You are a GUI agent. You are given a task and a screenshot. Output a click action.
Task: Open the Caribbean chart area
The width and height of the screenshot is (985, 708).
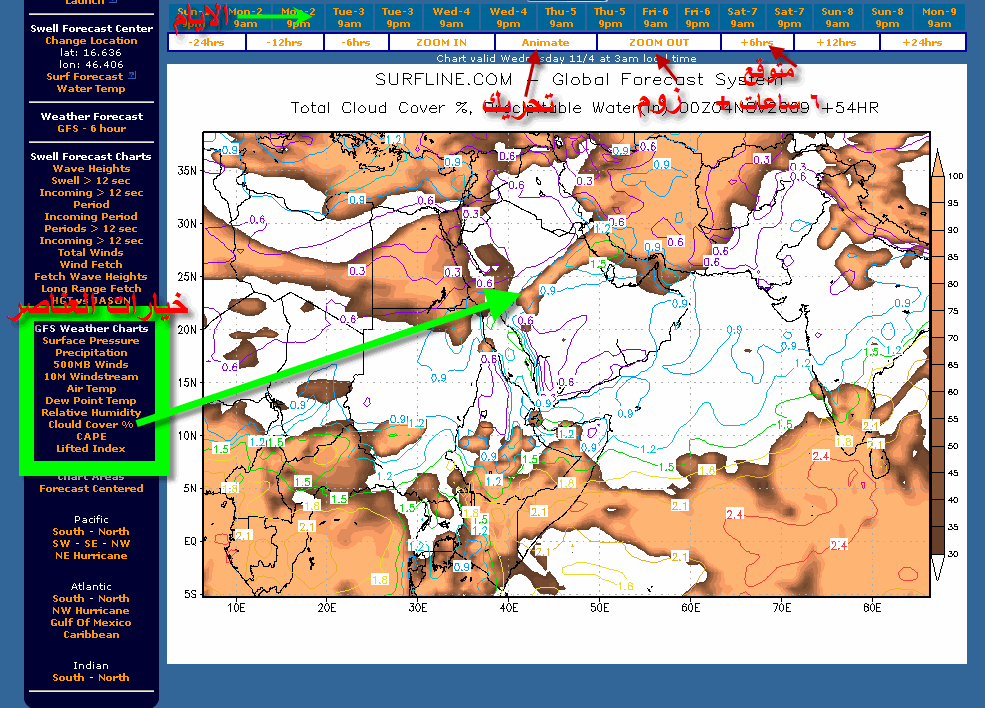click(x=91, y=634)
